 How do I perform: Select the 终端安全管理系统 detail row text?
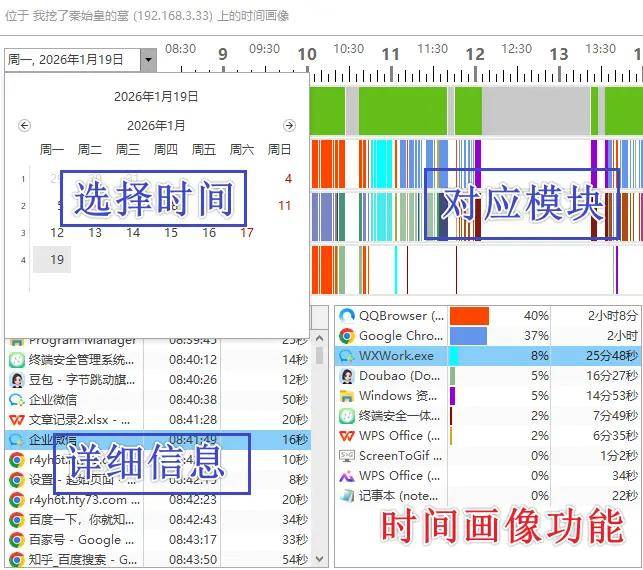81,360
